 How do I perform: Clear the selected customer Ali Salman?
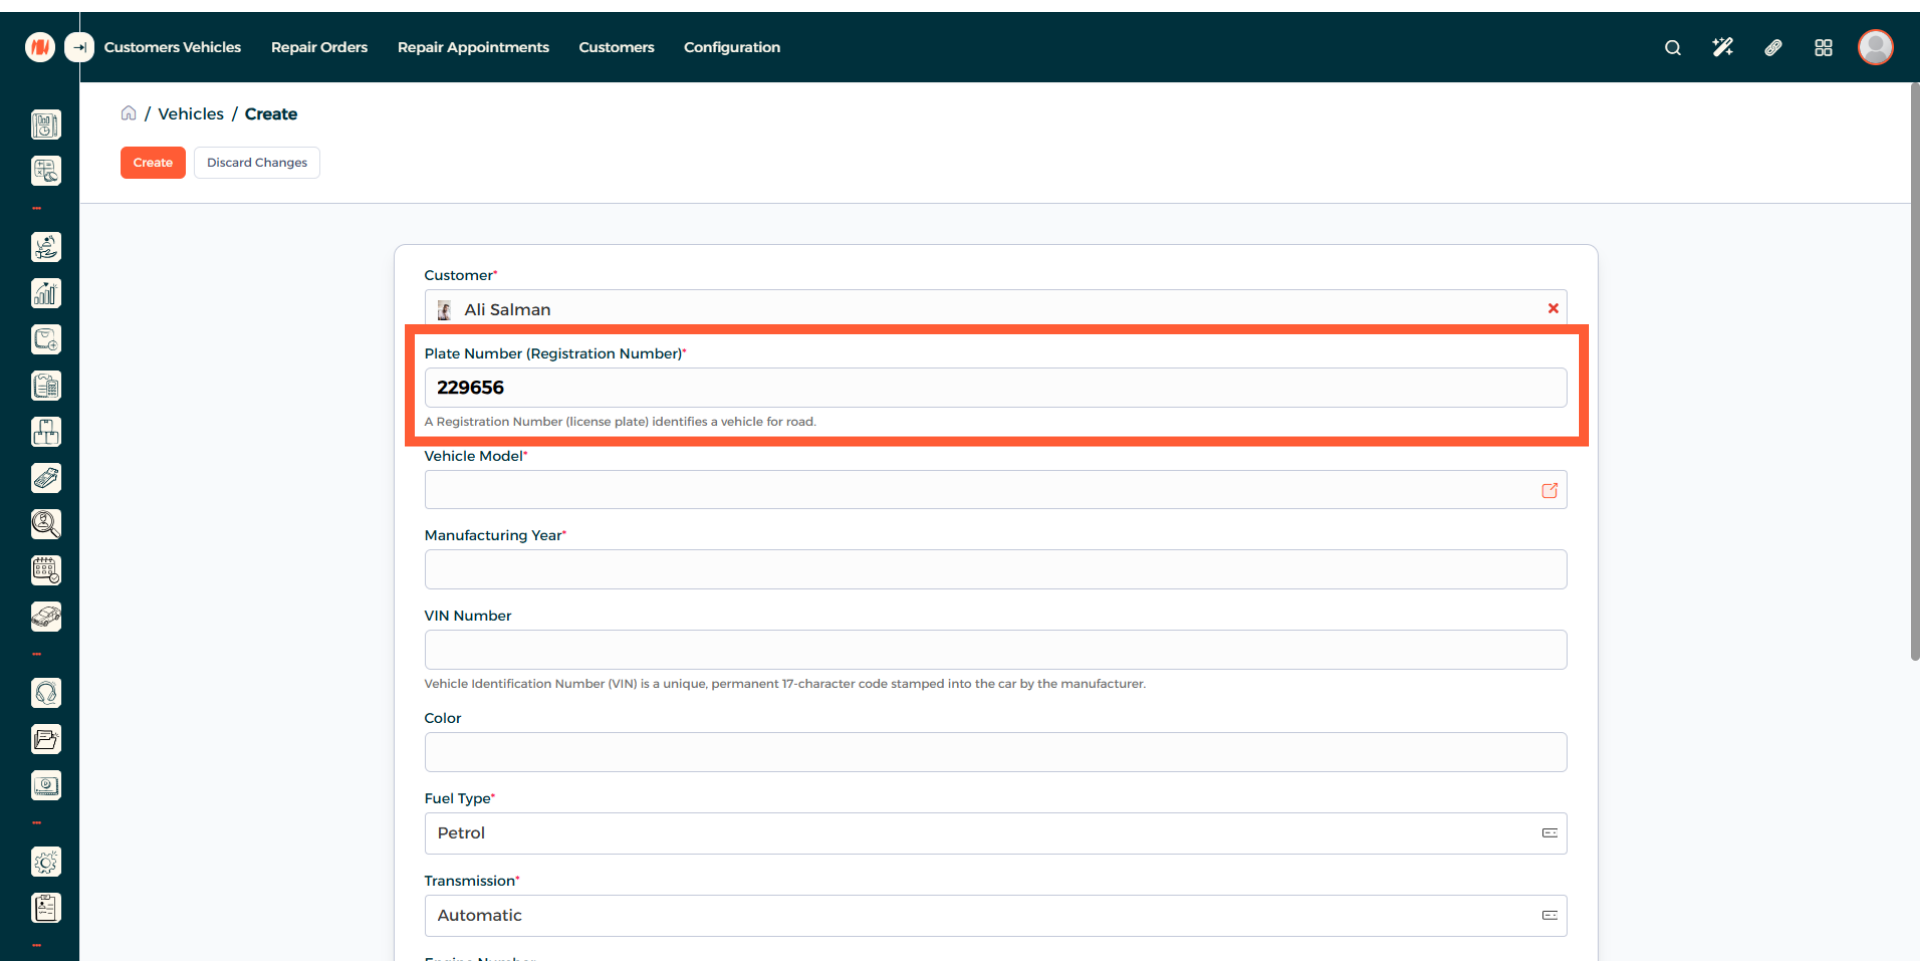pyautogui.click(x=1553, y=309)
